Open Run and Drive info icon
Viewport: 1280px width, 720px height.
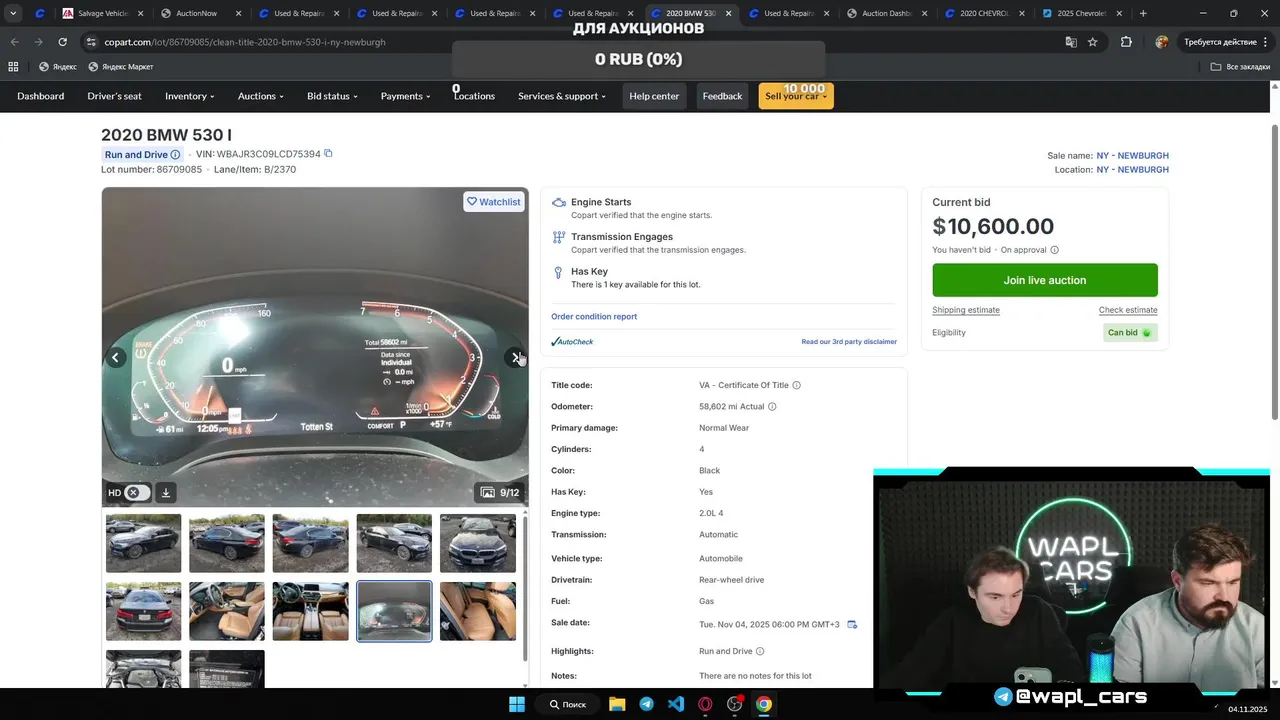coord(175,155)
